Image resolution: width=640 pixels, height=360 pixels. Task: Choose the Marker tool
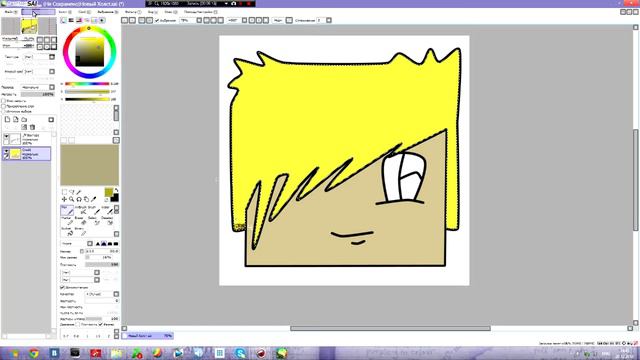(67, 221)
